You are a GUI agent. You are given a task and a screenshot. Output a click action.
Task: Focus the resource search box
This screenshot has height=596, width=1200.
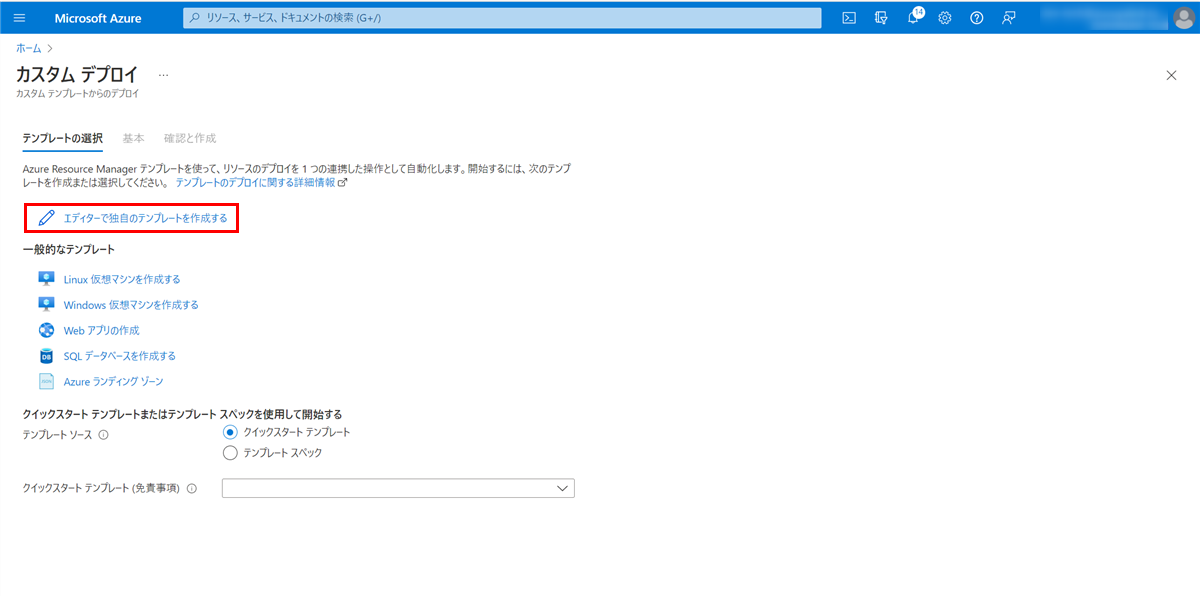pyautogui.click(x=502, y=18)
